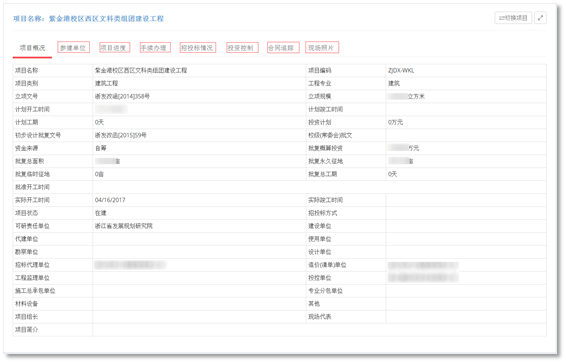Select the 项目编码 label cell
566x363 pixels.
pos(346,70)
